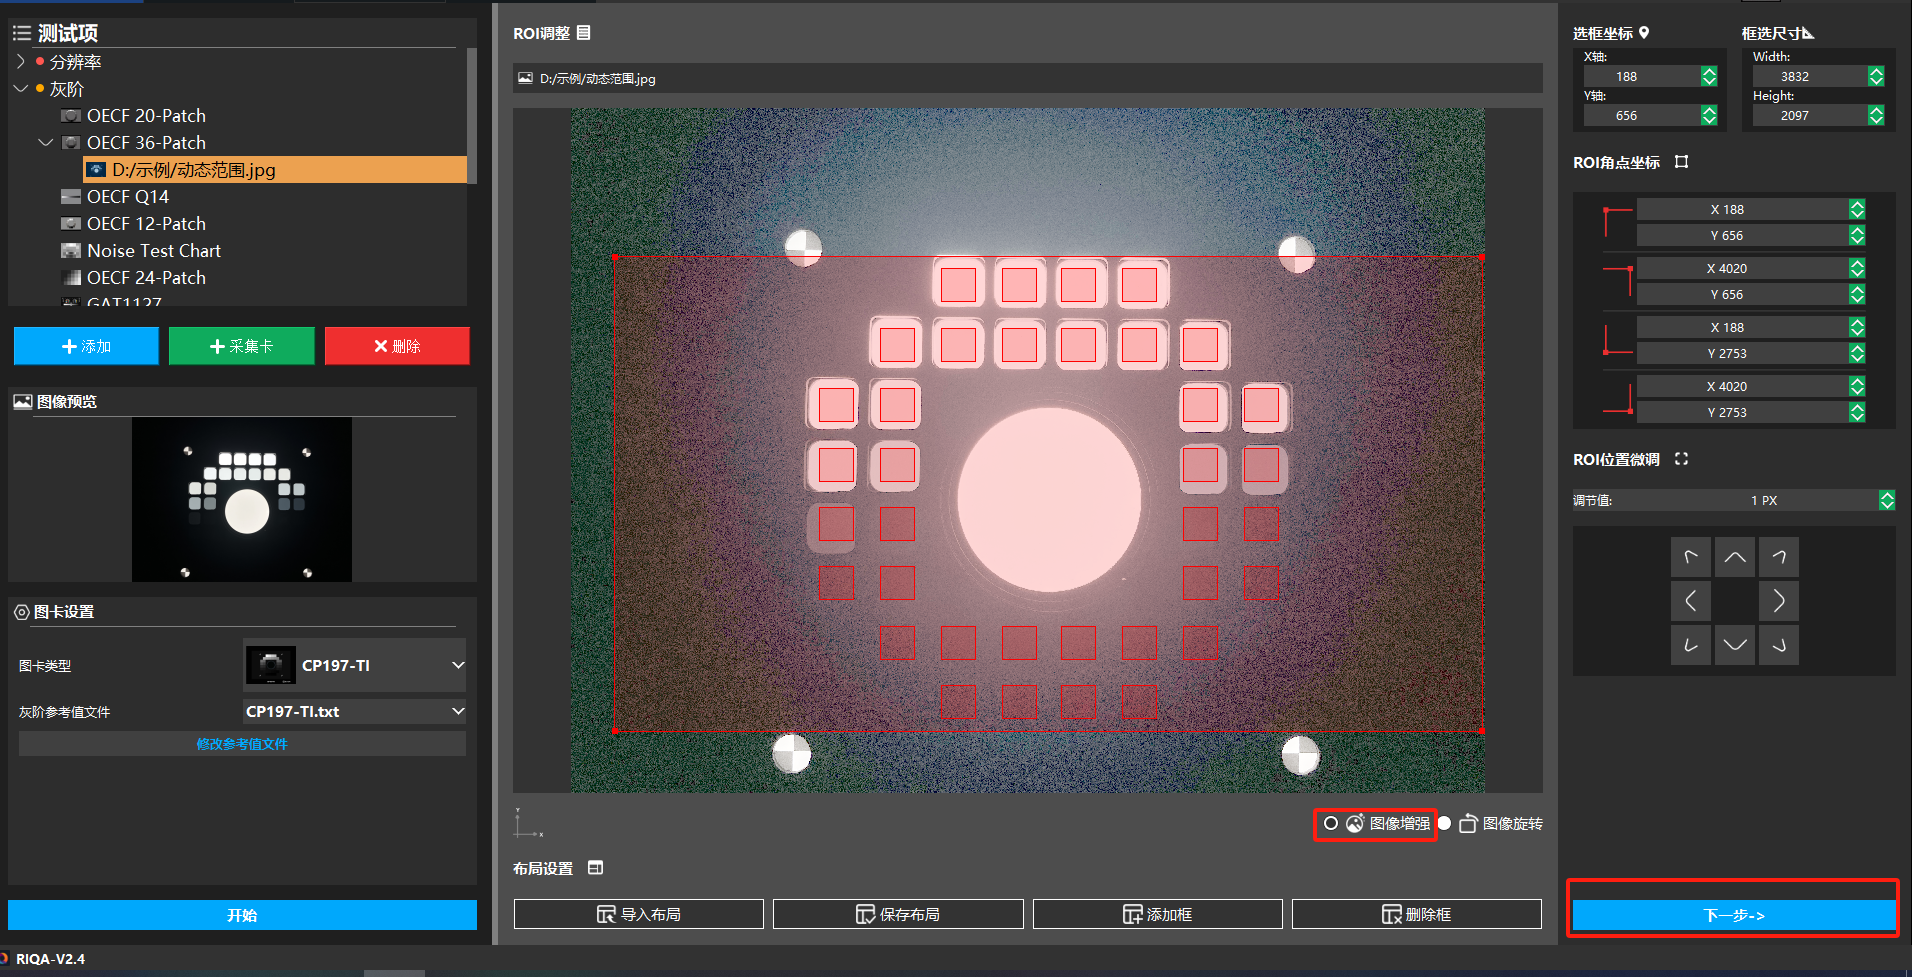This screenshot has height=977, width=1912.
Task: Select the Noise Test Chart item
Action: (153, 251)
